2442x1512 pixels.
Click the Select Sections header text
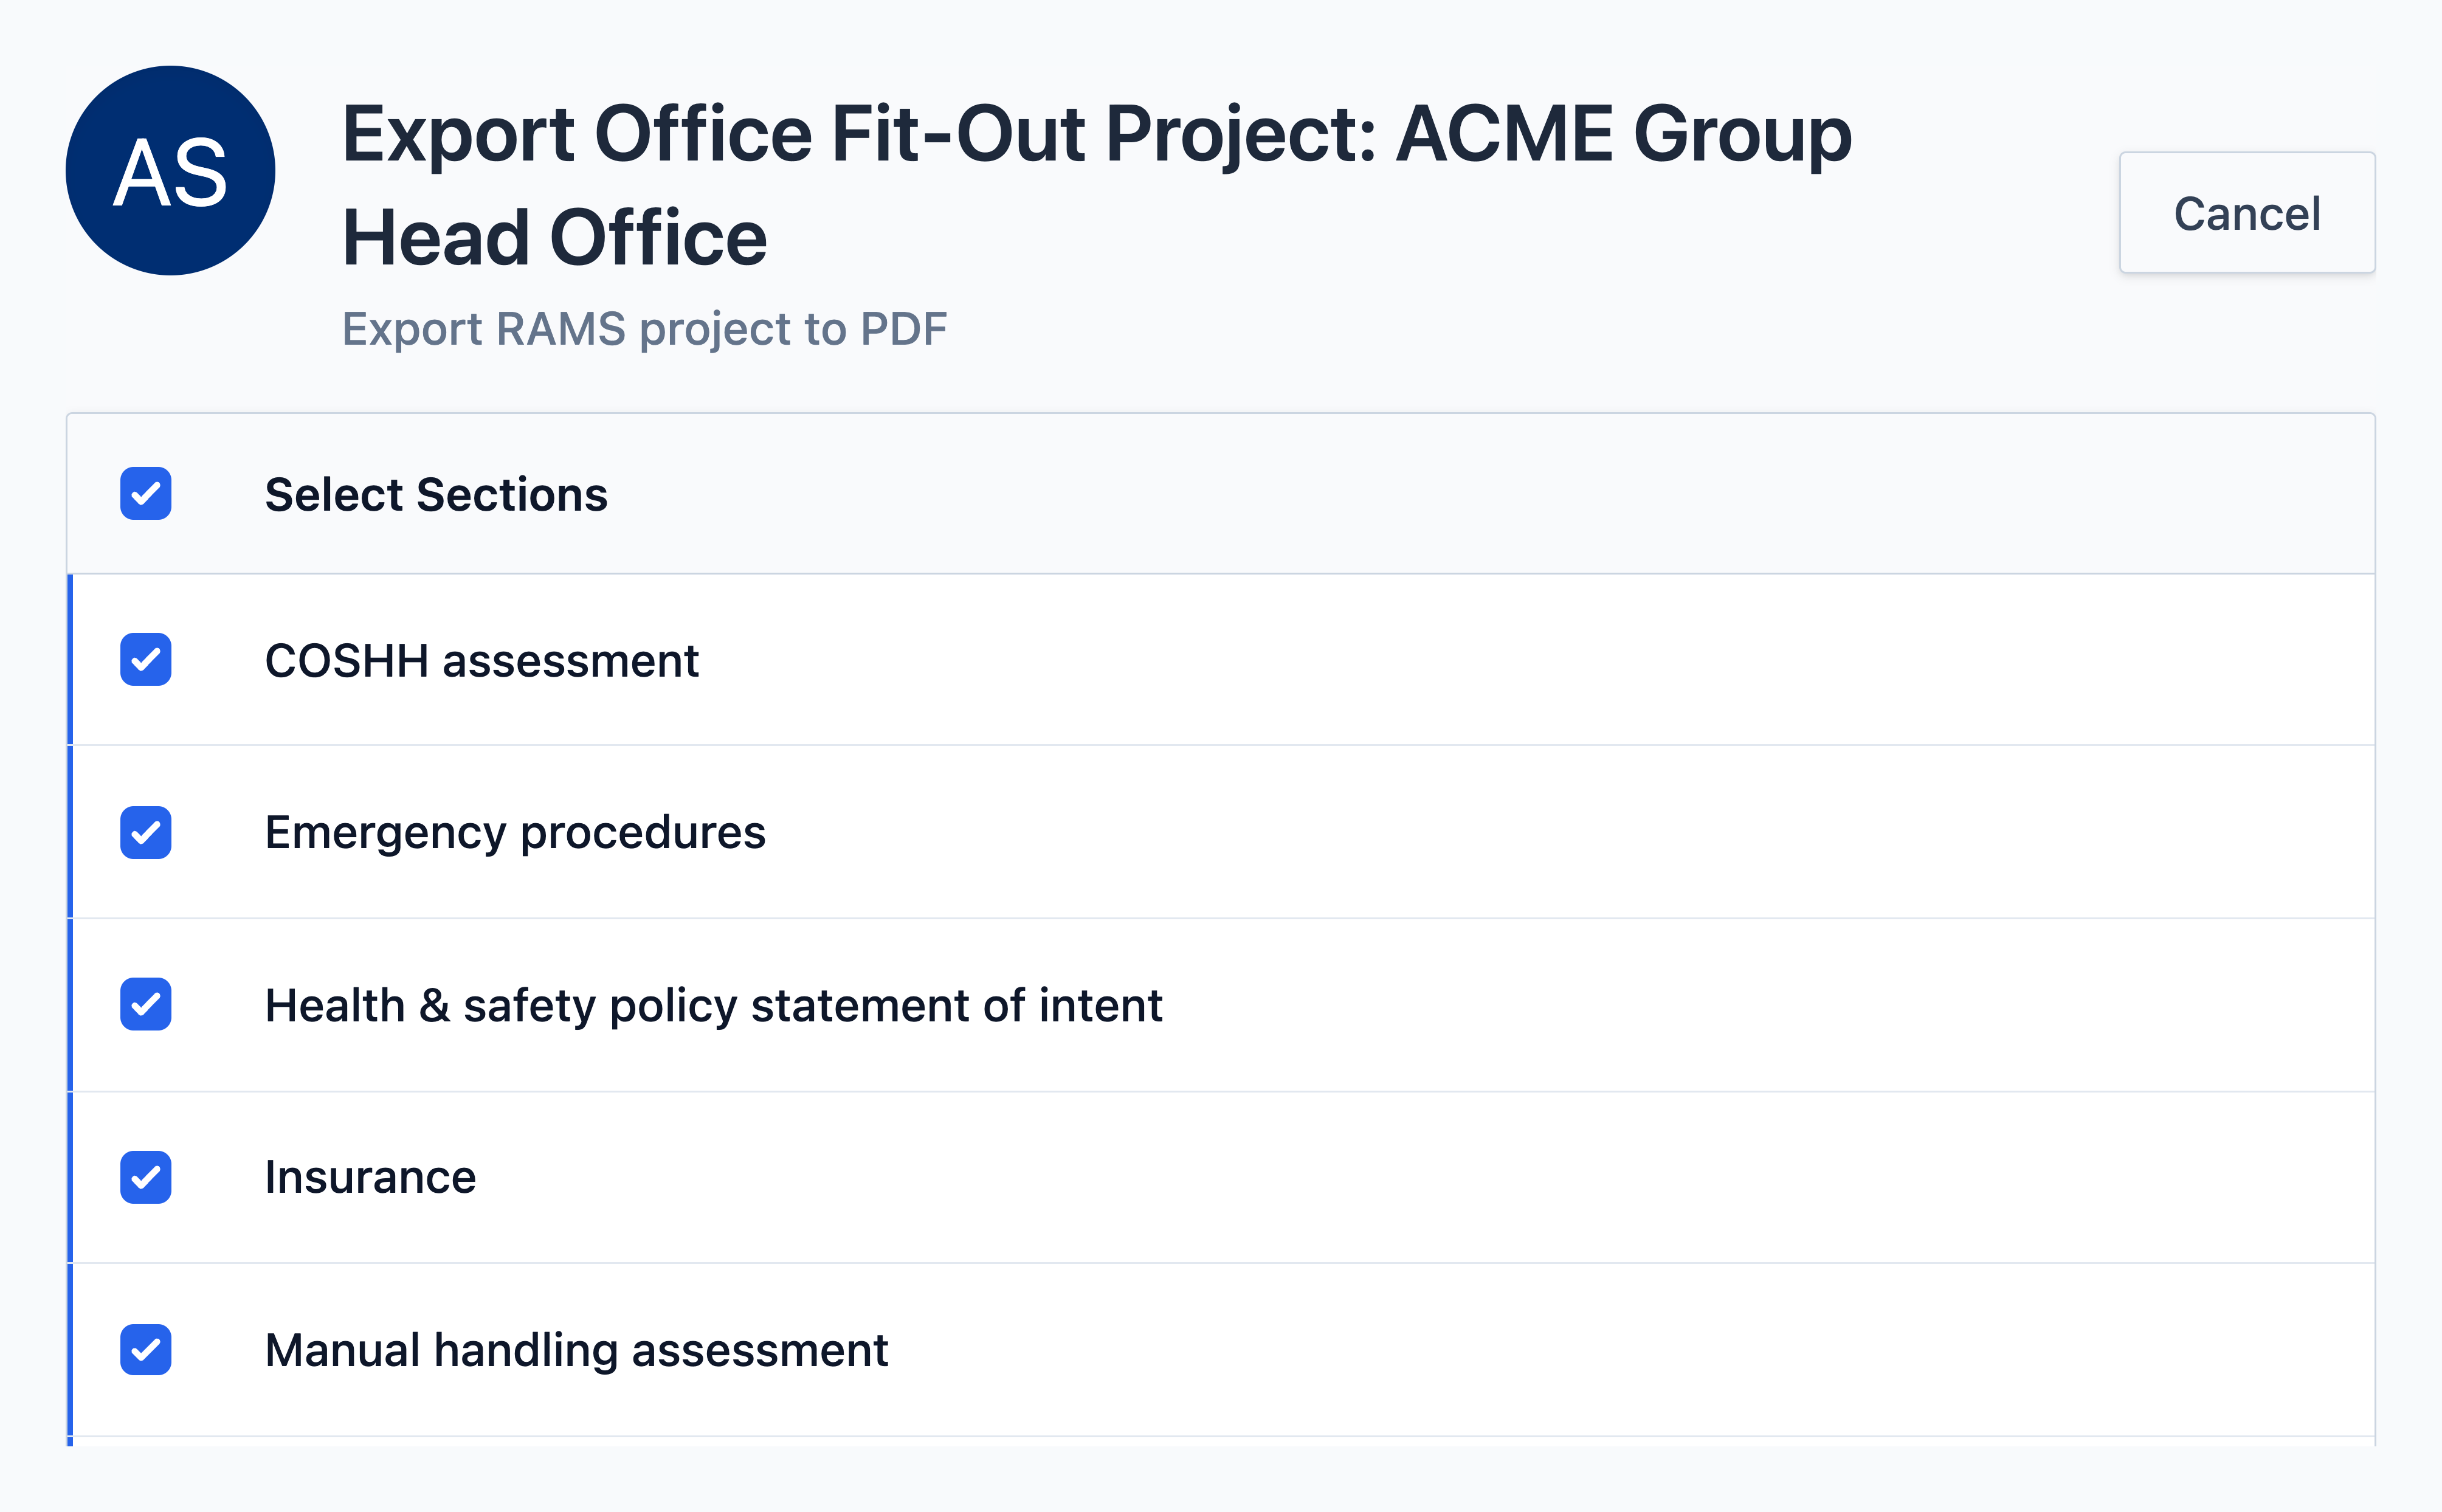(x=436, y=495)
